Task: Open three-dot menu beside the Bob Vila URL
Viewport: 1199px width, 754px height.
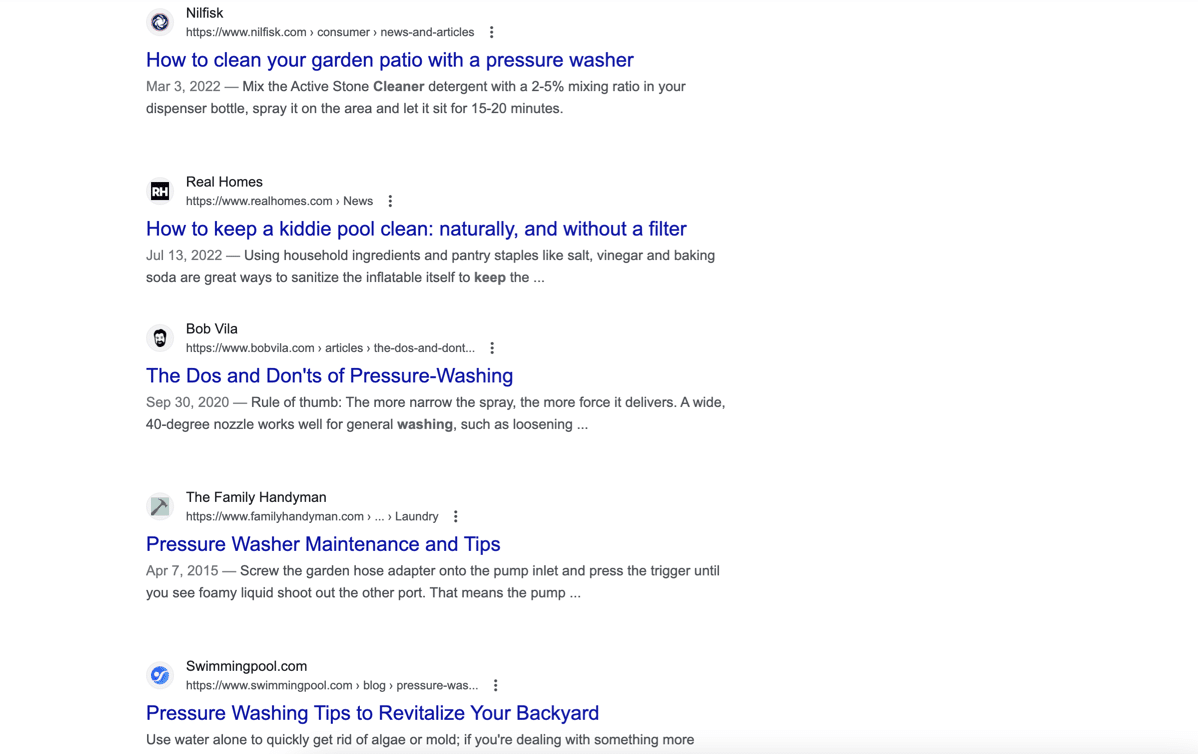Action: click(x=492, y=348)
